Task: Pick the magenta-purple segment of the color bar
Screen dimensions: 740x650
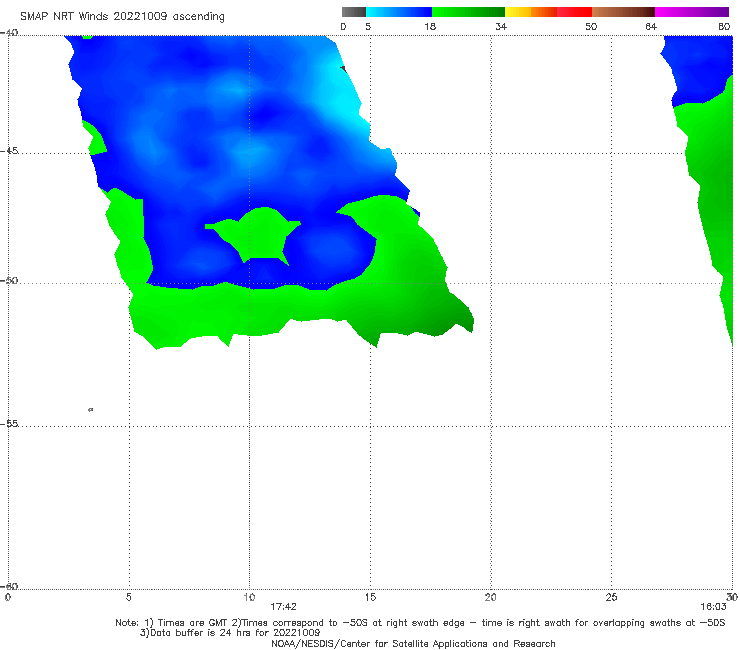Action: click(692, 12)
